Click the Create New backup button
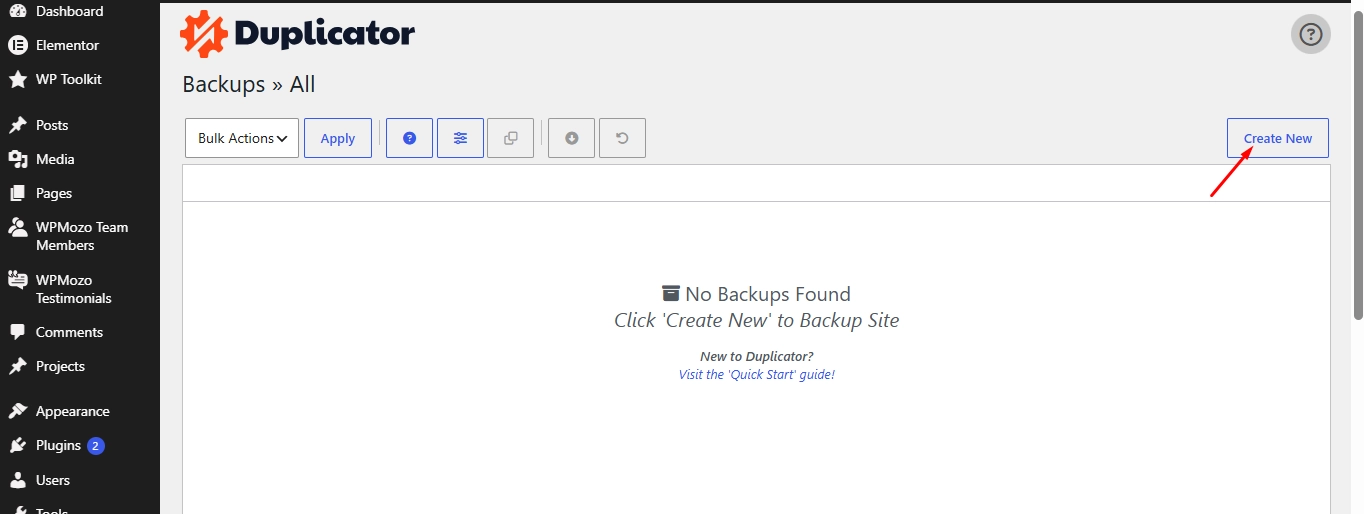The height and width of the screenshot is (514, 1364). point(1277,138)
